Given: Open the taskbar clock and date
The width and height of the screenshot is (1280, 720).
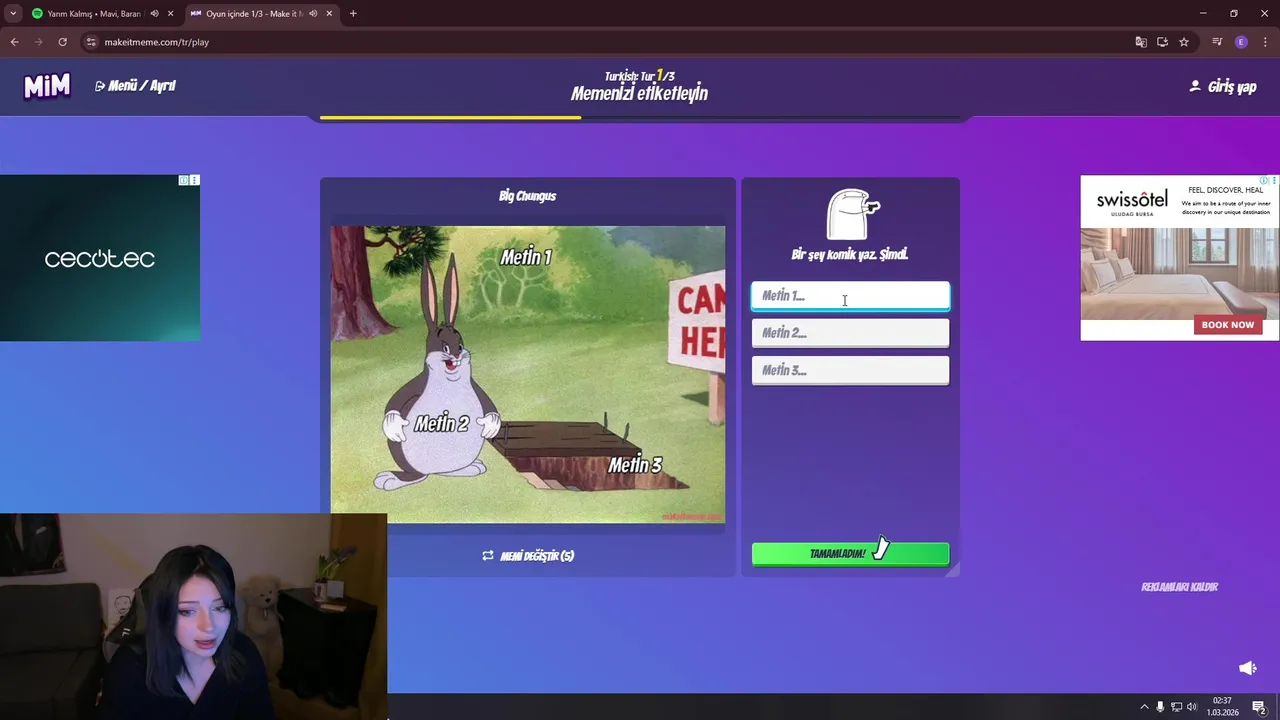Looking at the screenshot, I should (1222, 707).
